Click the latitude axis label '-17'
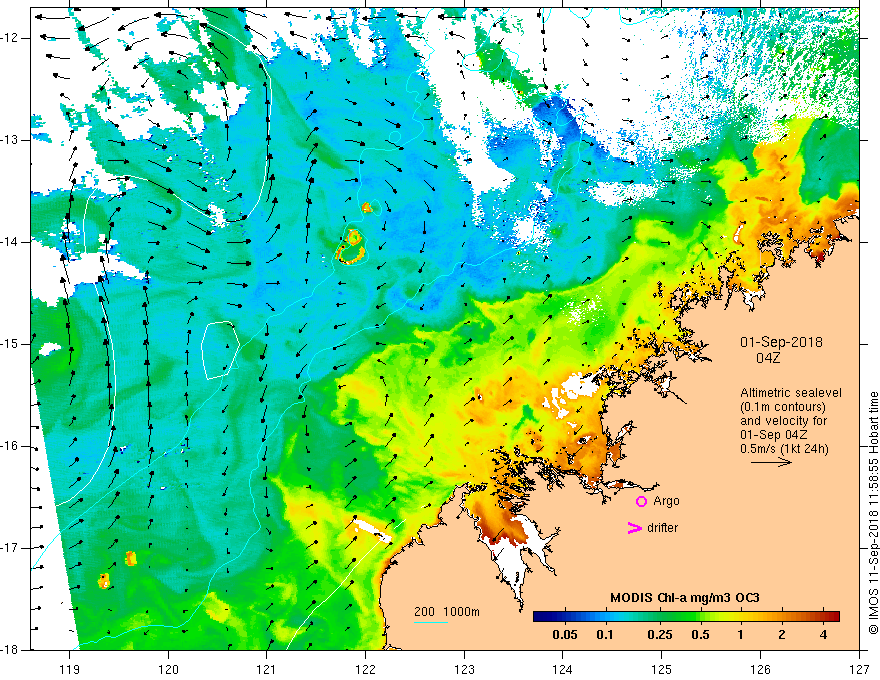 (10, 548)
